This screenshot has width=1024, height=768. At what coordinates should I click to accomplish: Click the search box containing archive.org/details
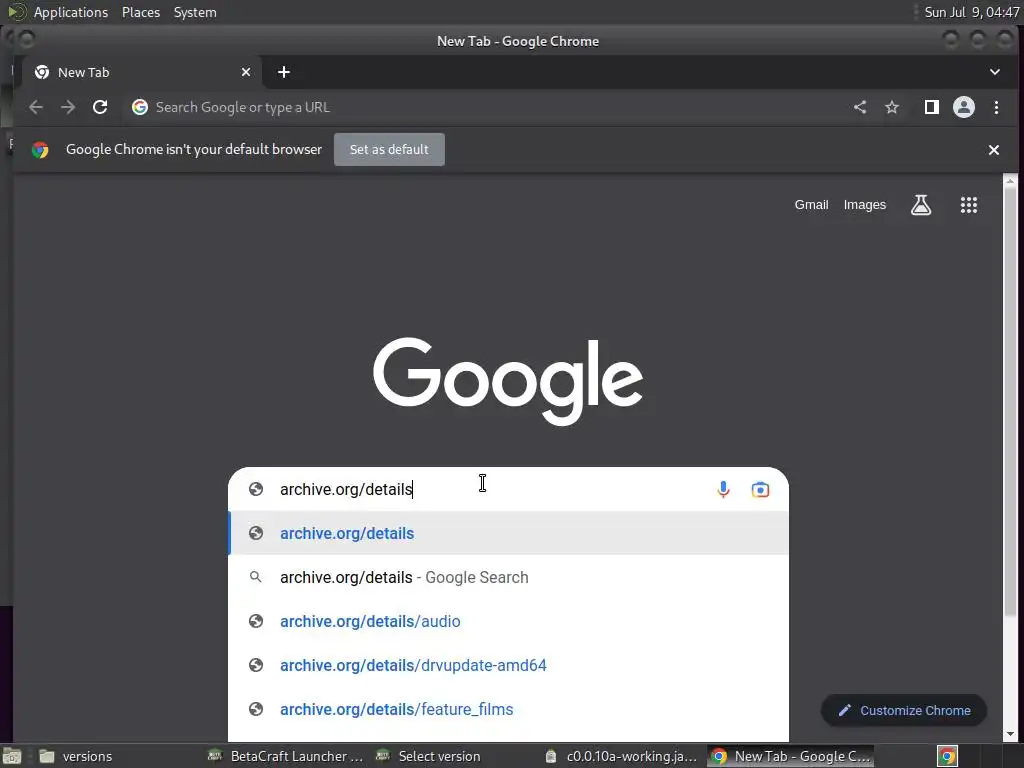click(x=508, y=489)
